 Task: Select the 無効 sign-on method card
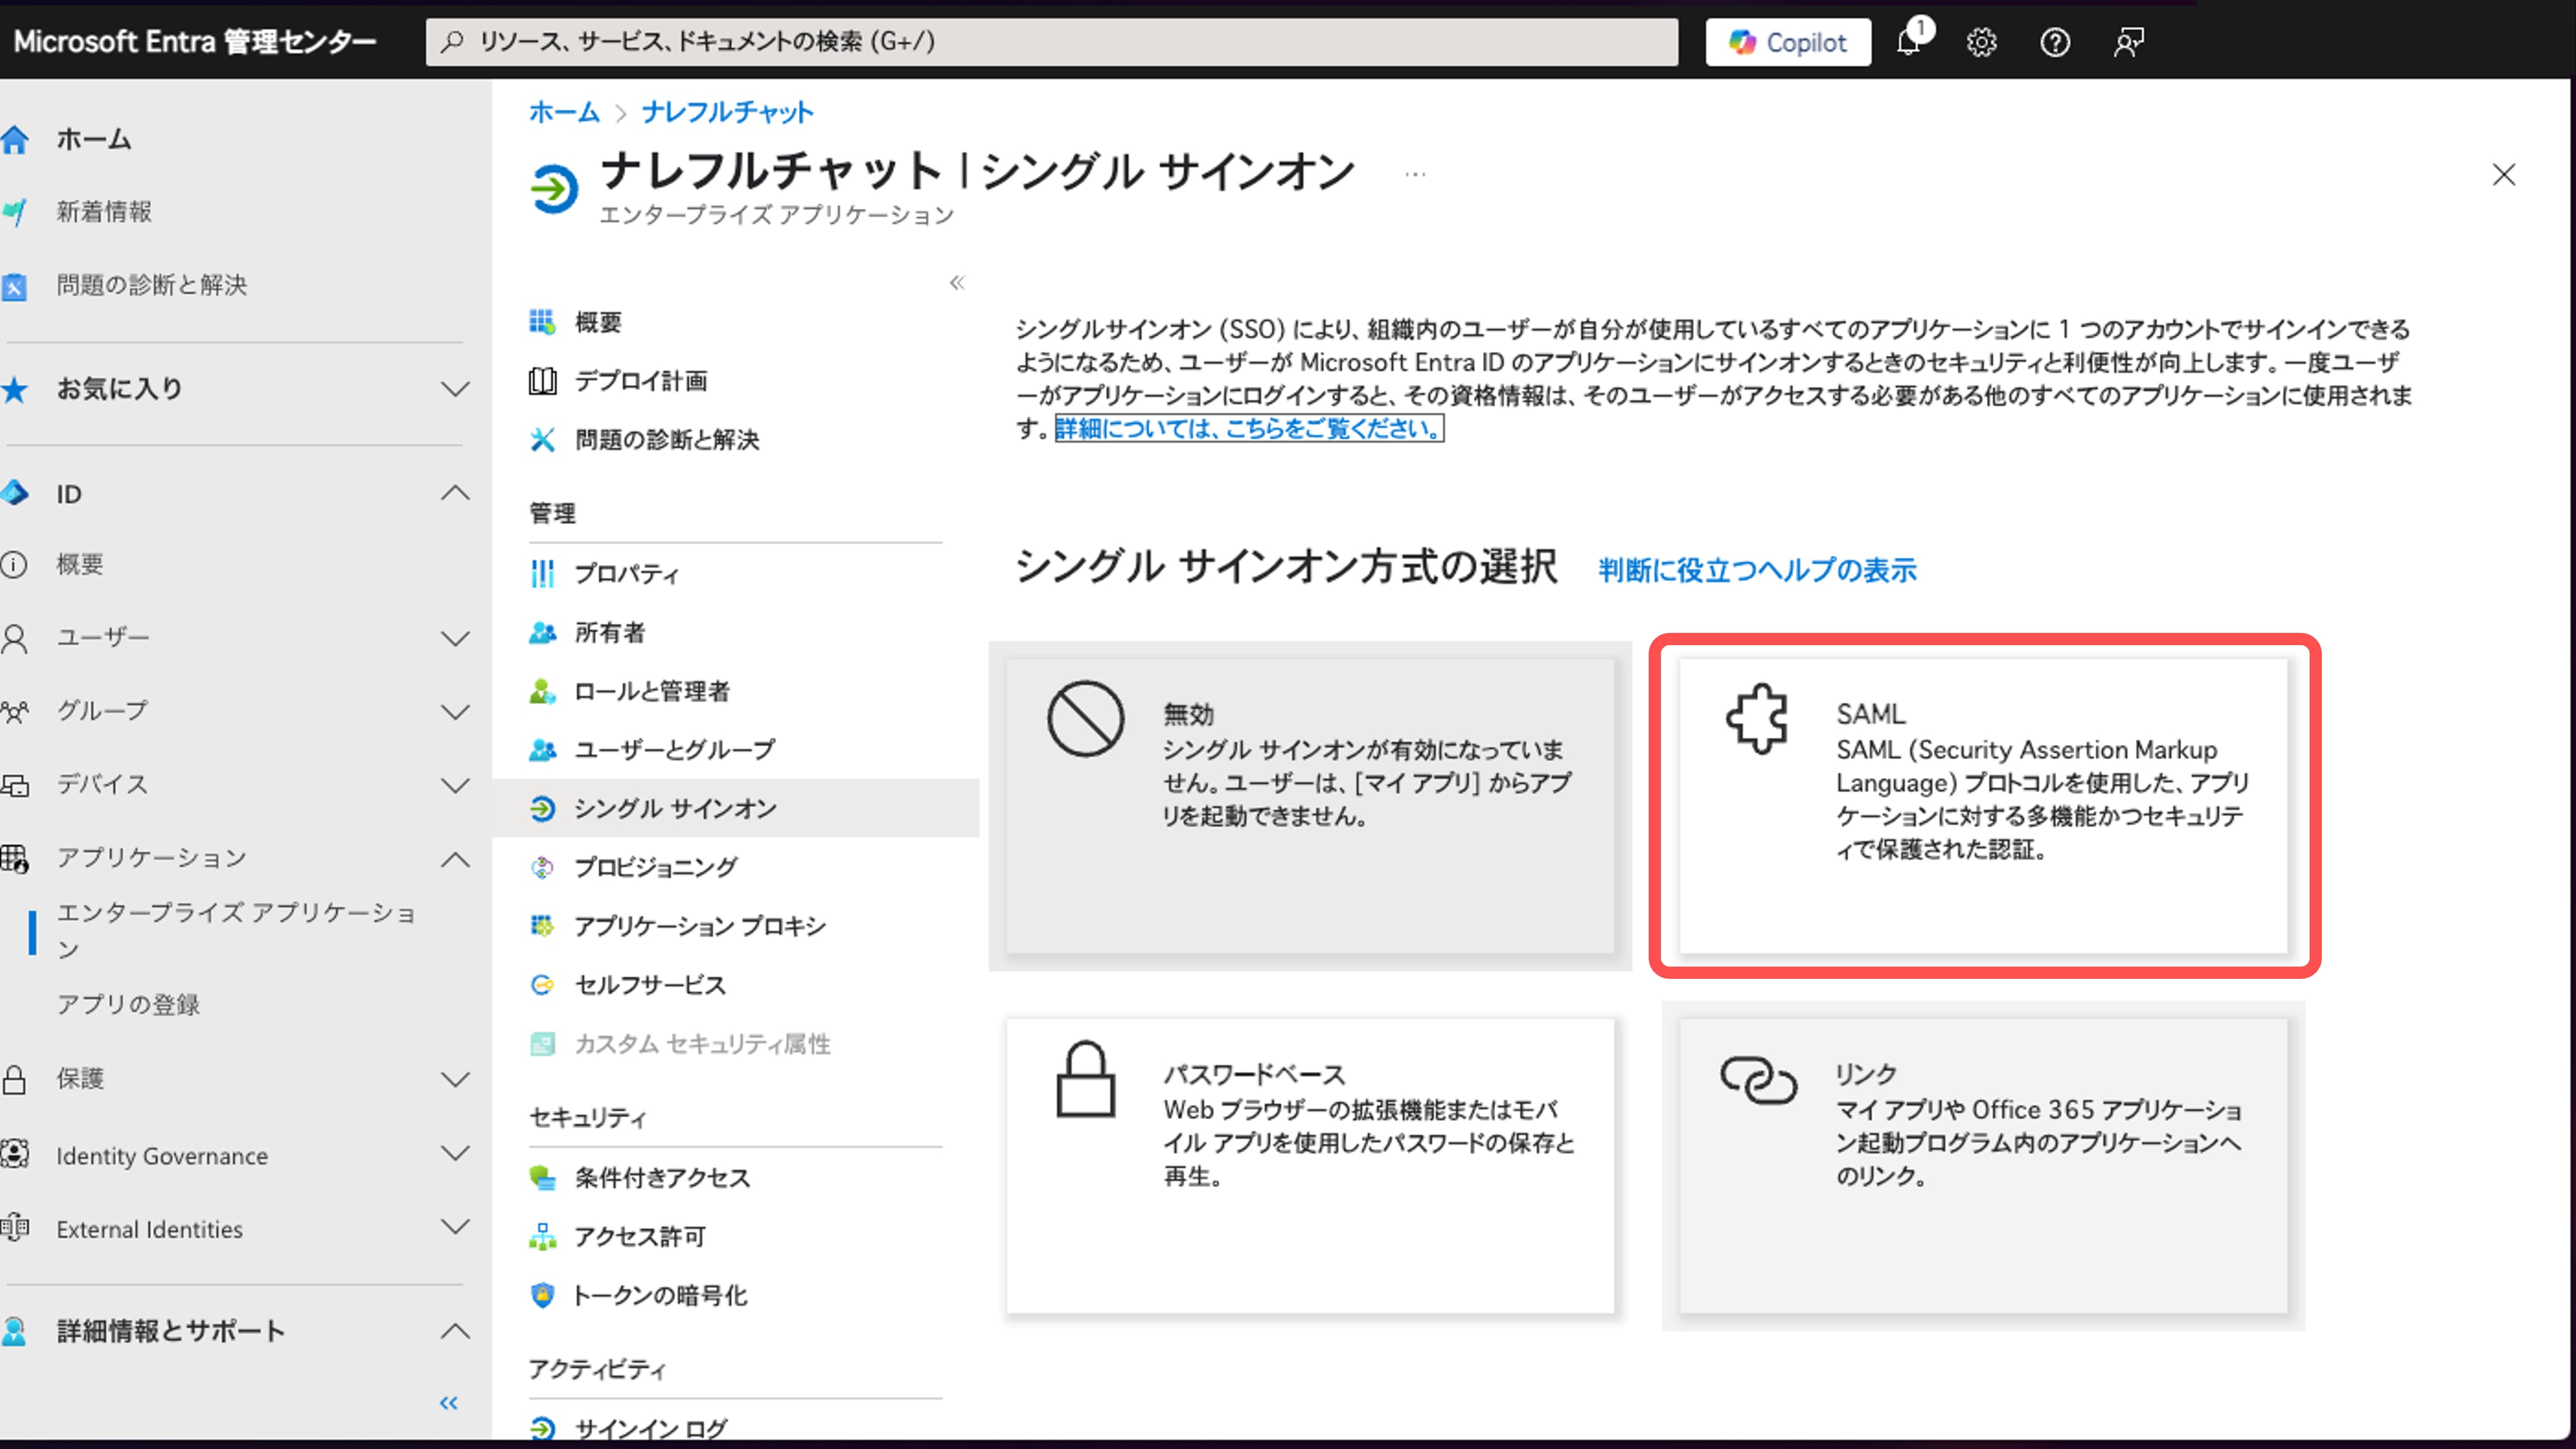pyautogui.click(x=1310, y=806)
